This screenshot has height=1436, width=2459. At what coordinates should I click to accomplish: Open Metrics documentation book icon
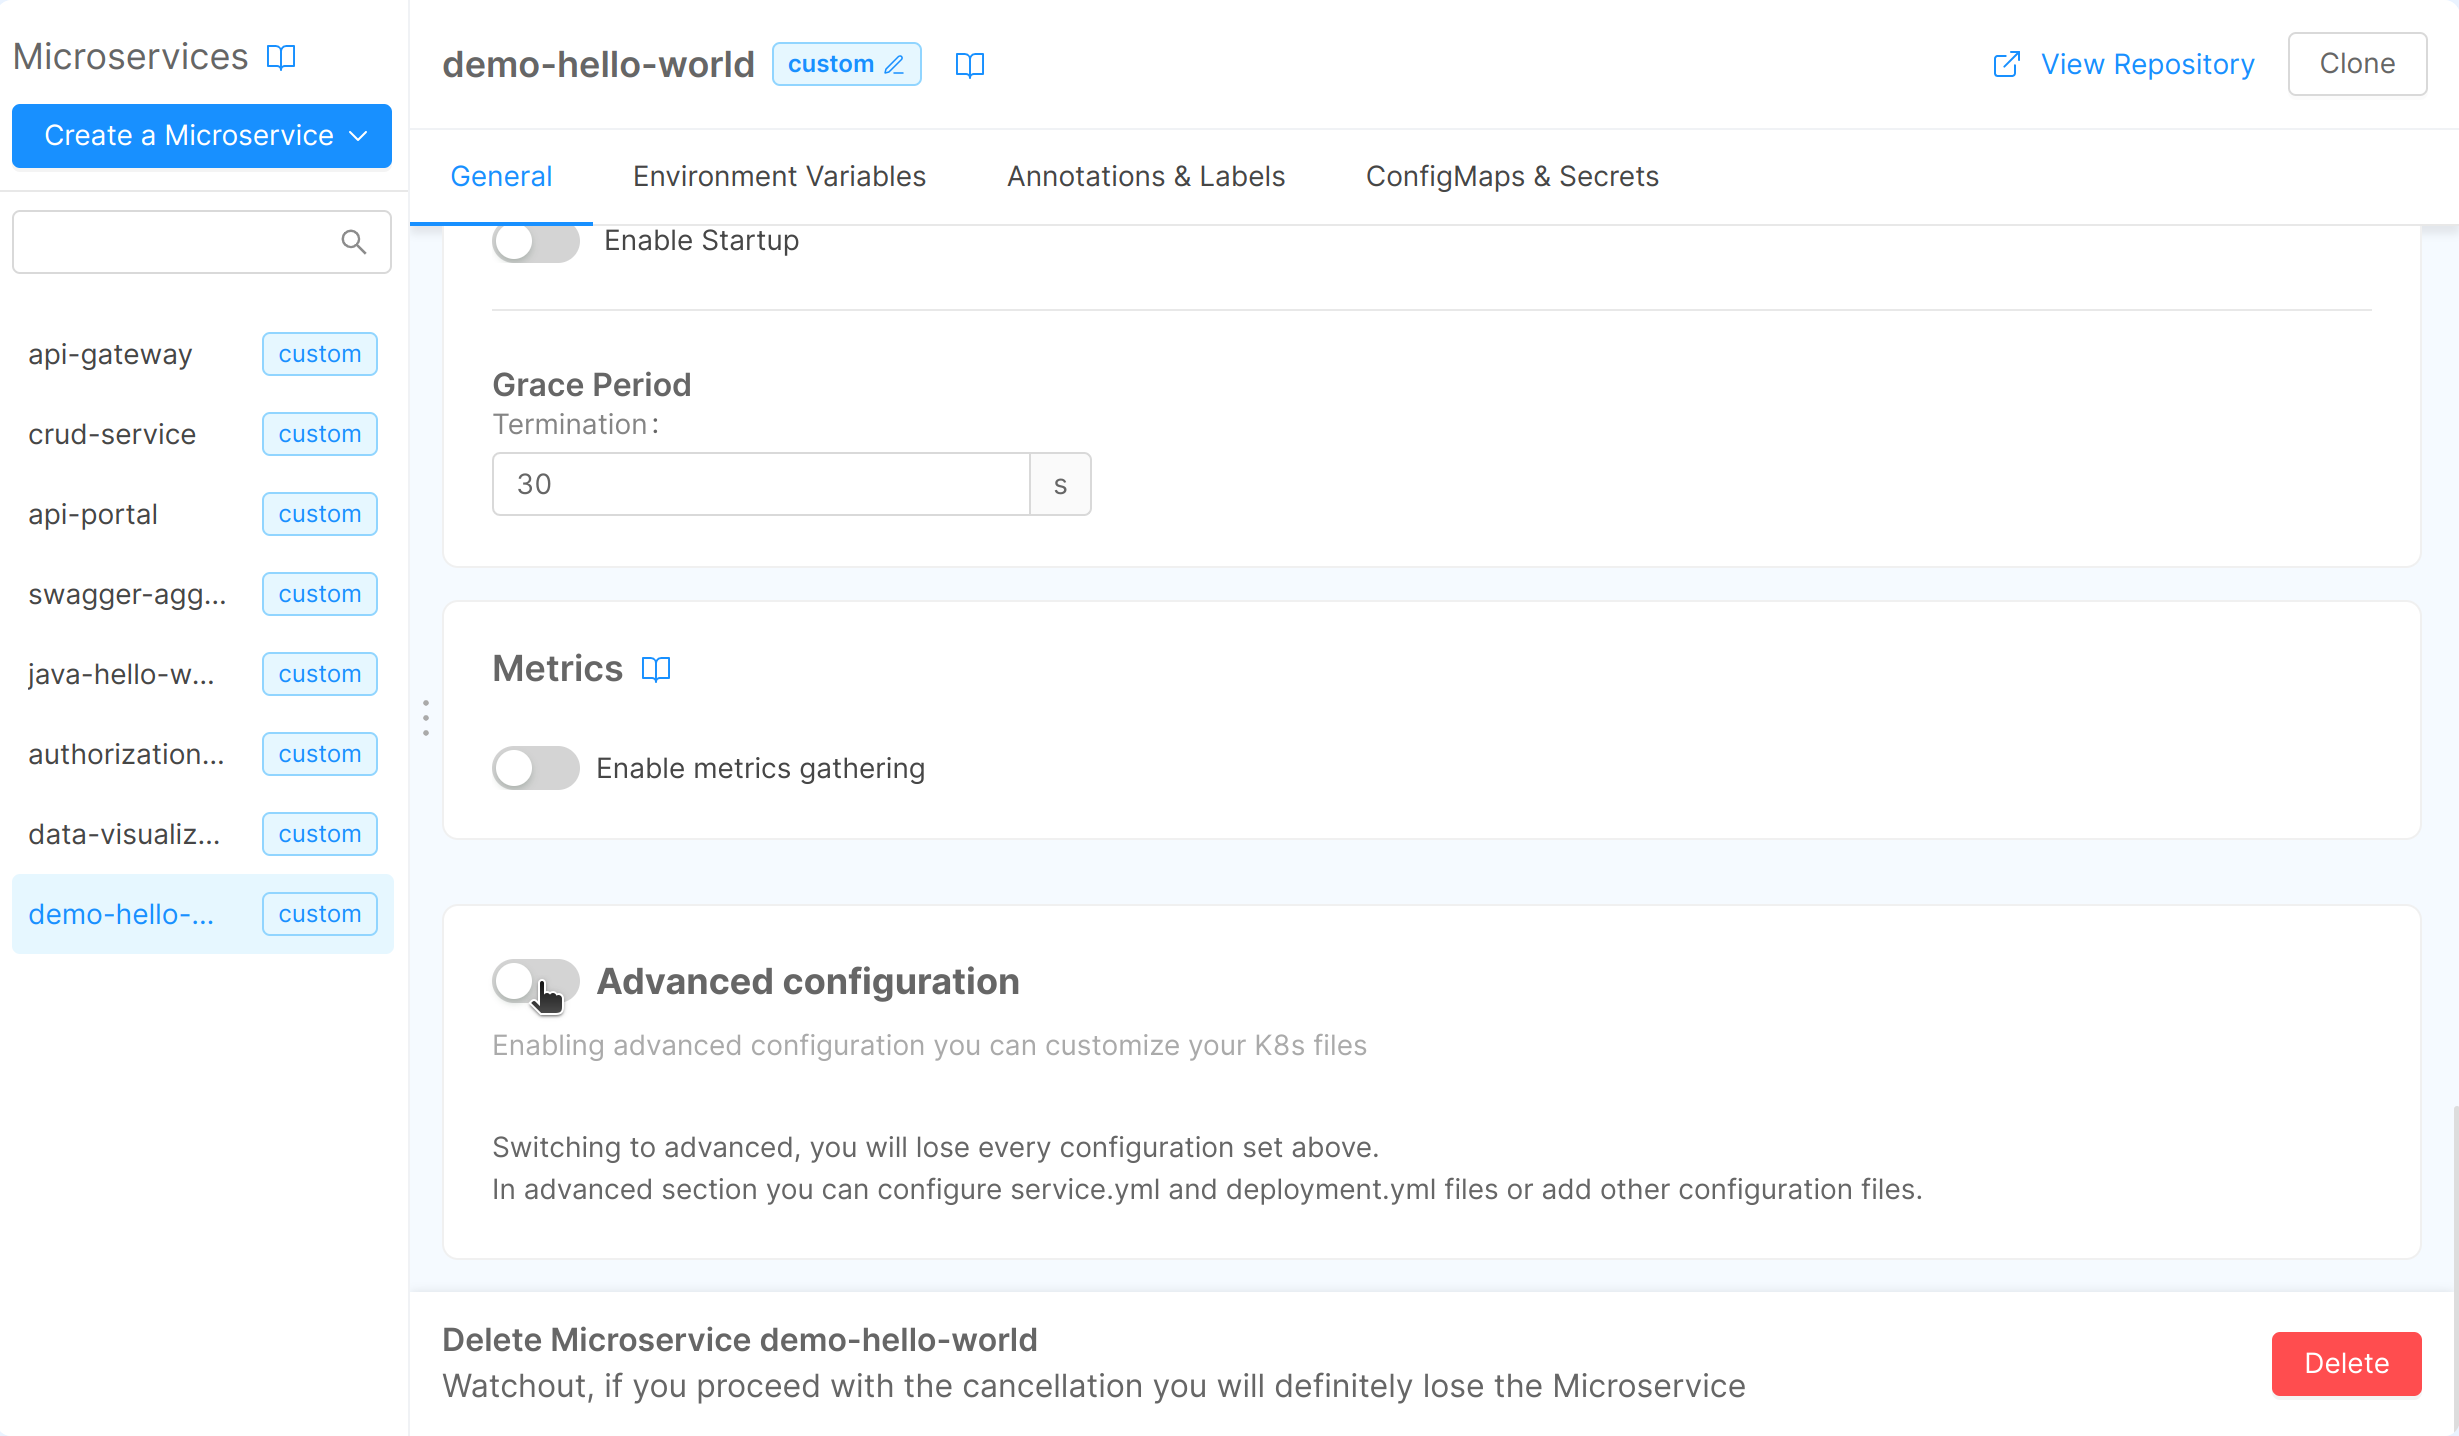(x=656, y=669)
